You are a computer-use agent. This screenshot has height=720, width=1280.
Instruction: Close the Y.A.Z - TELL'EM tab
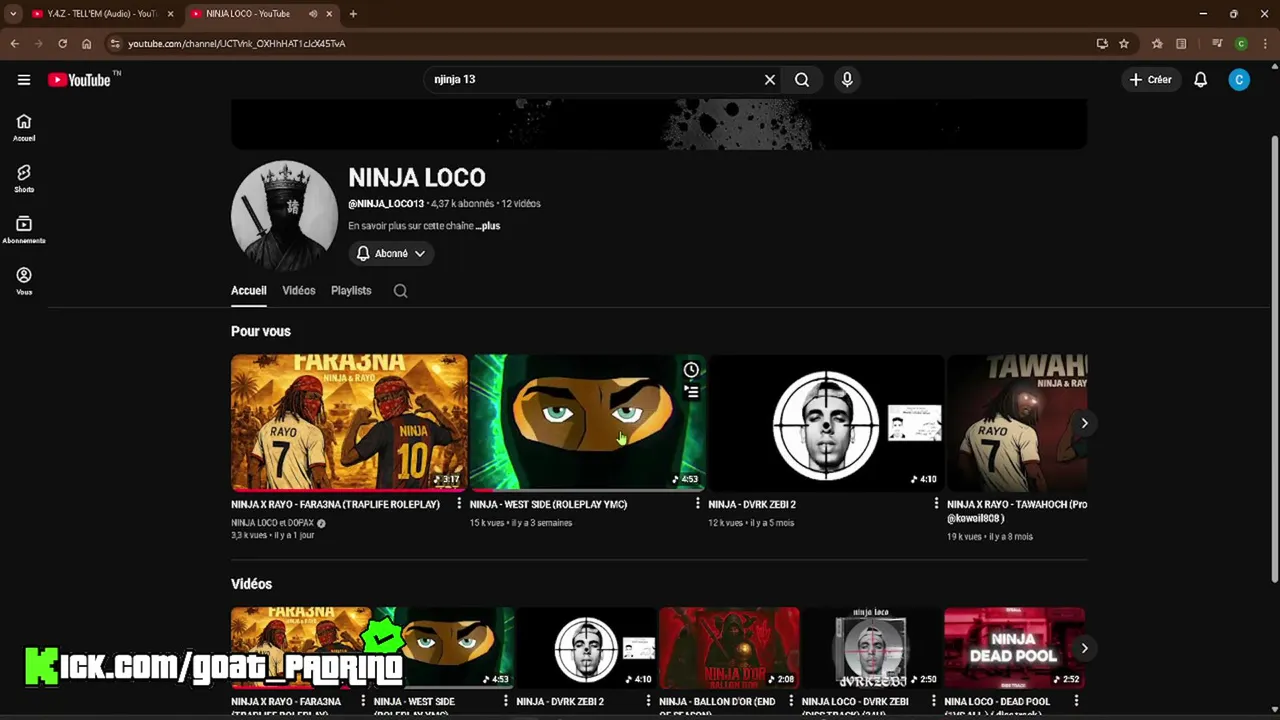click(170, 14)
